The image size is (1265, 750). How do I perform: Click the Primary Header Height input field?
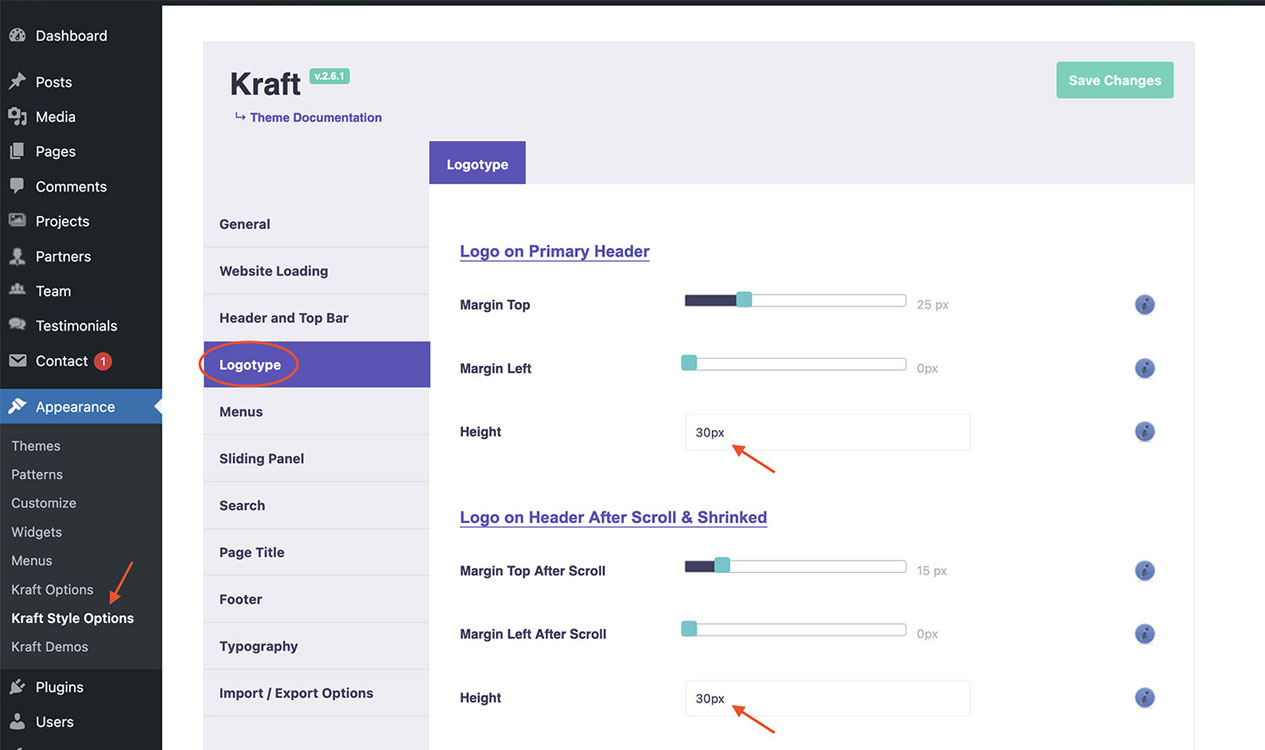pyautogui.click(x=826, y=432)
